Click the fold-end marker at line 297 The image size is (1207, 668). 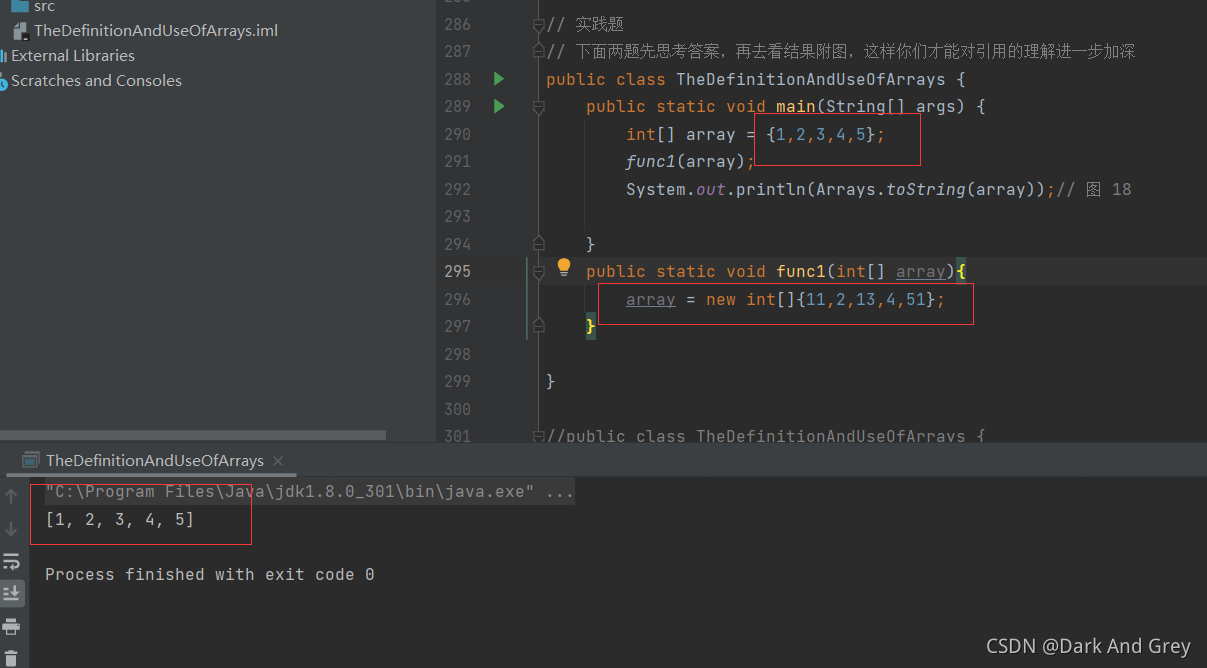[x=539, y=325]
